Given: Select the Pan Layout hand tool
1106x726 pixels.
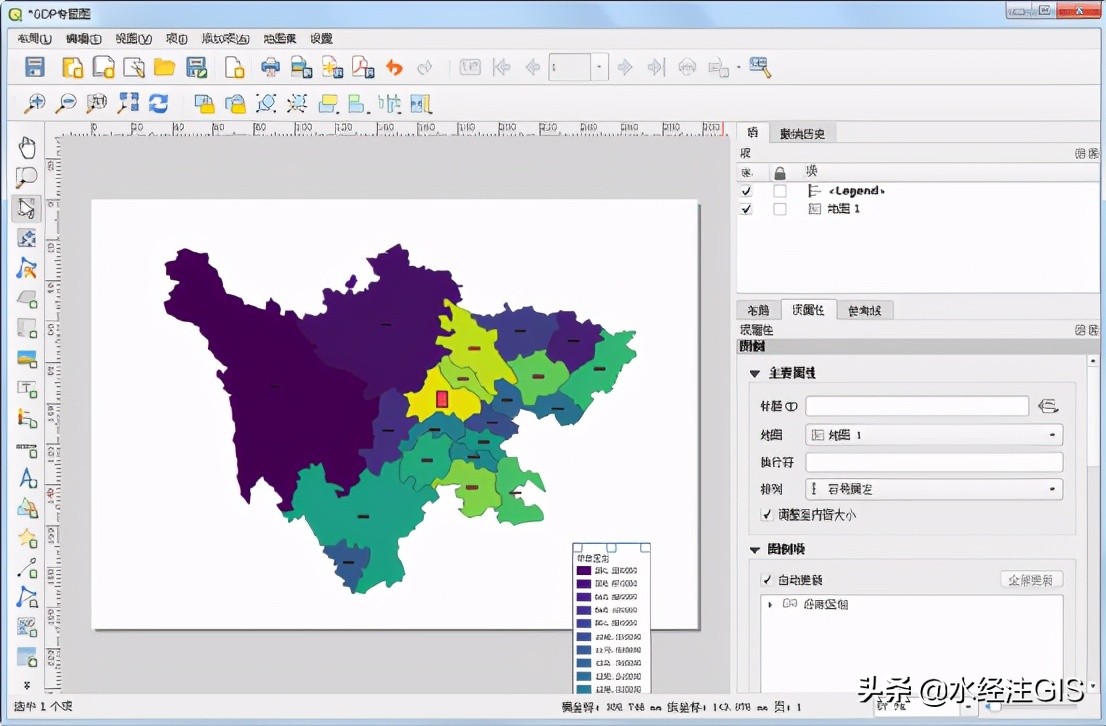Looking at the screenshot, I should tap(27, 148).
